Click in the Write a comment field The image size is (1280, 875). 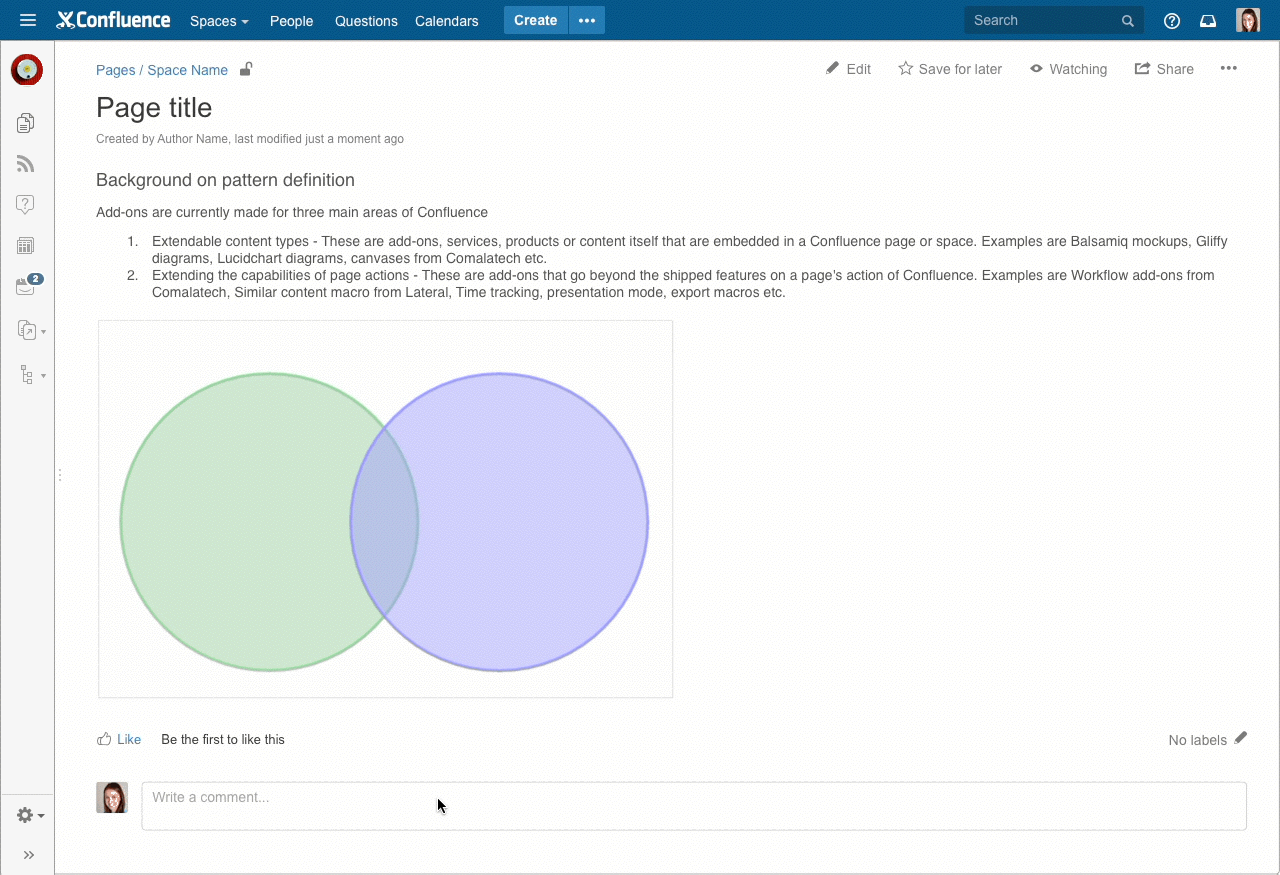click(x=693, y=806)
